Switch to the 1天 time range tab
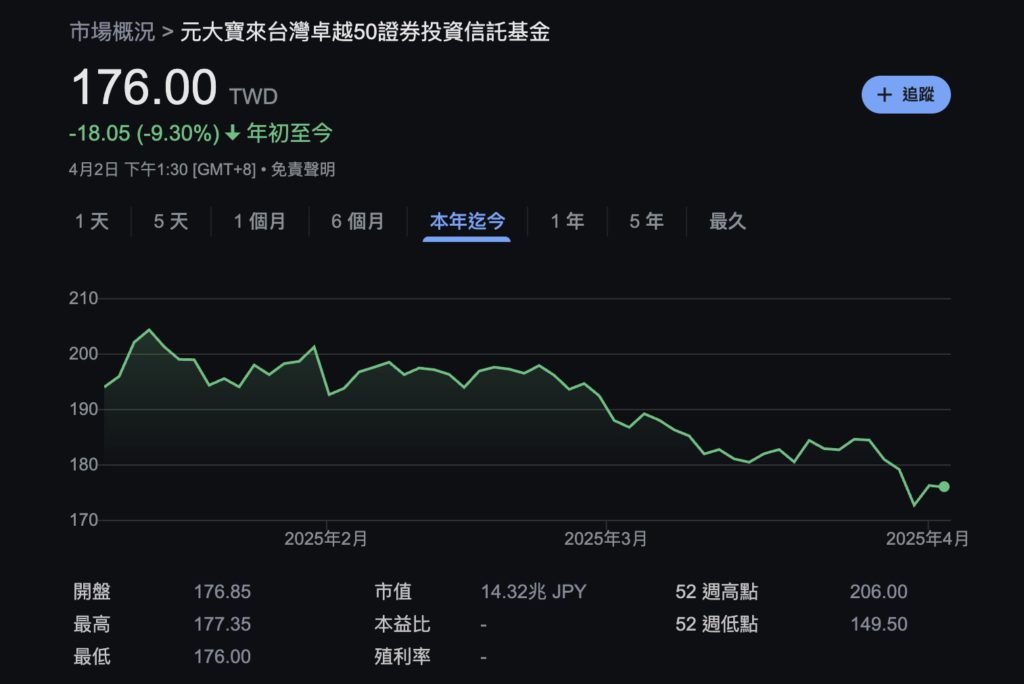Image resolution: width=1024 pixels, height=684 pixels. click(93, 222)
